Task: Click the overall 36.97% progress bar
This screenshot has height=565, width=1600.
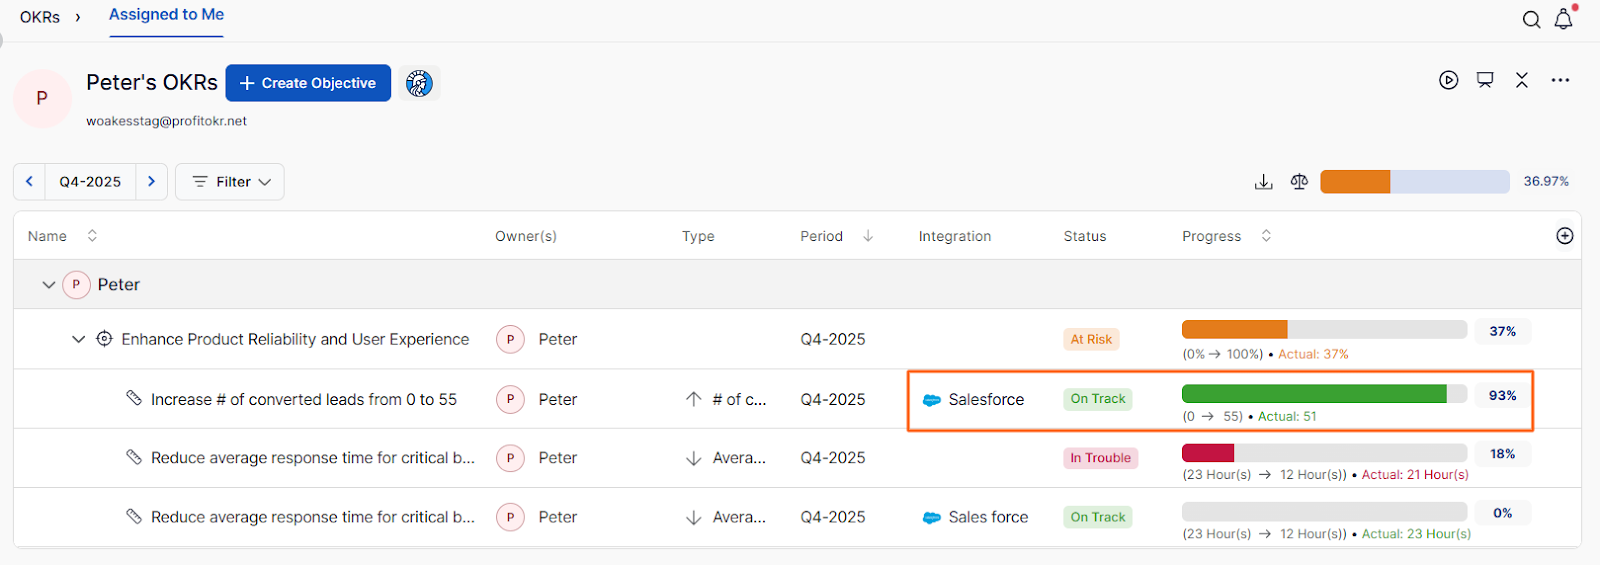Action: point(1414,181)
